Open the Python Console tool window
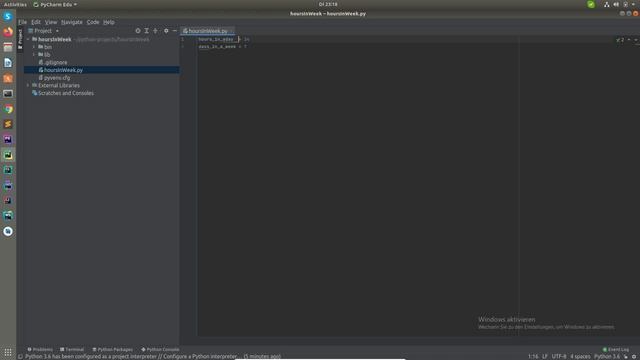 (x=160, y=349)
